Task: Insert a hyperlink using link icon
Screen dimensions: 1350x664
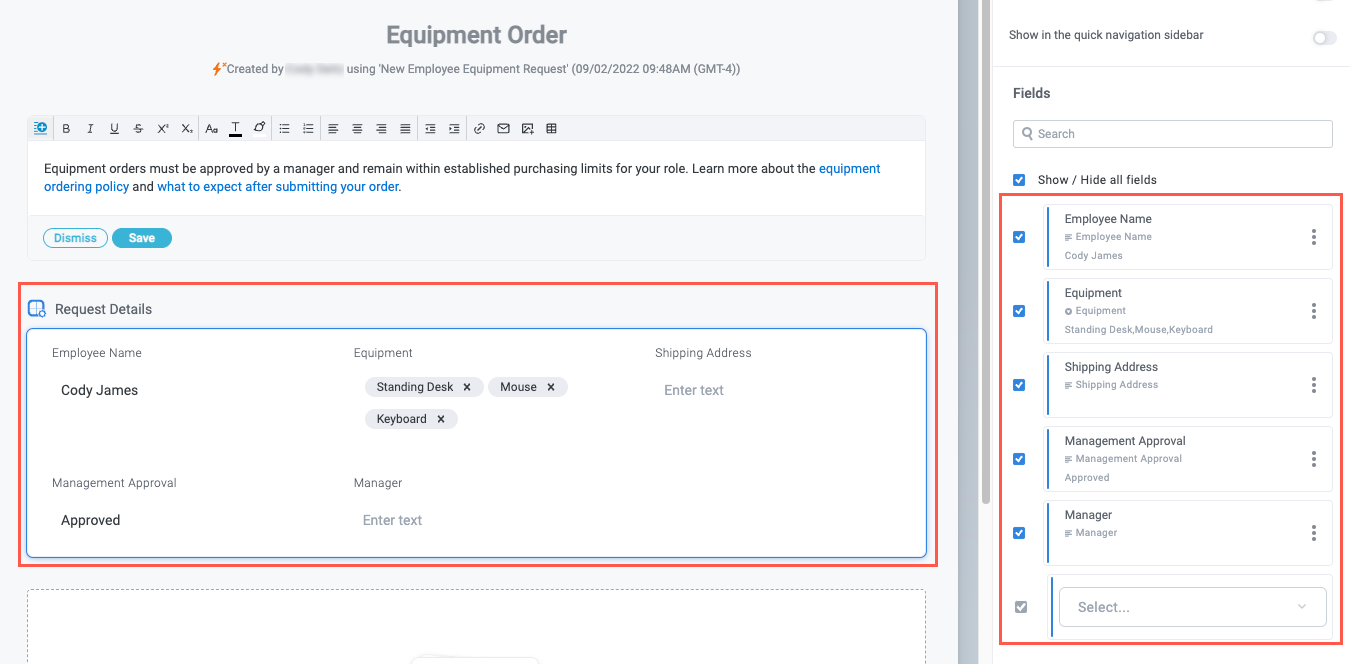Action: [479, 129]
